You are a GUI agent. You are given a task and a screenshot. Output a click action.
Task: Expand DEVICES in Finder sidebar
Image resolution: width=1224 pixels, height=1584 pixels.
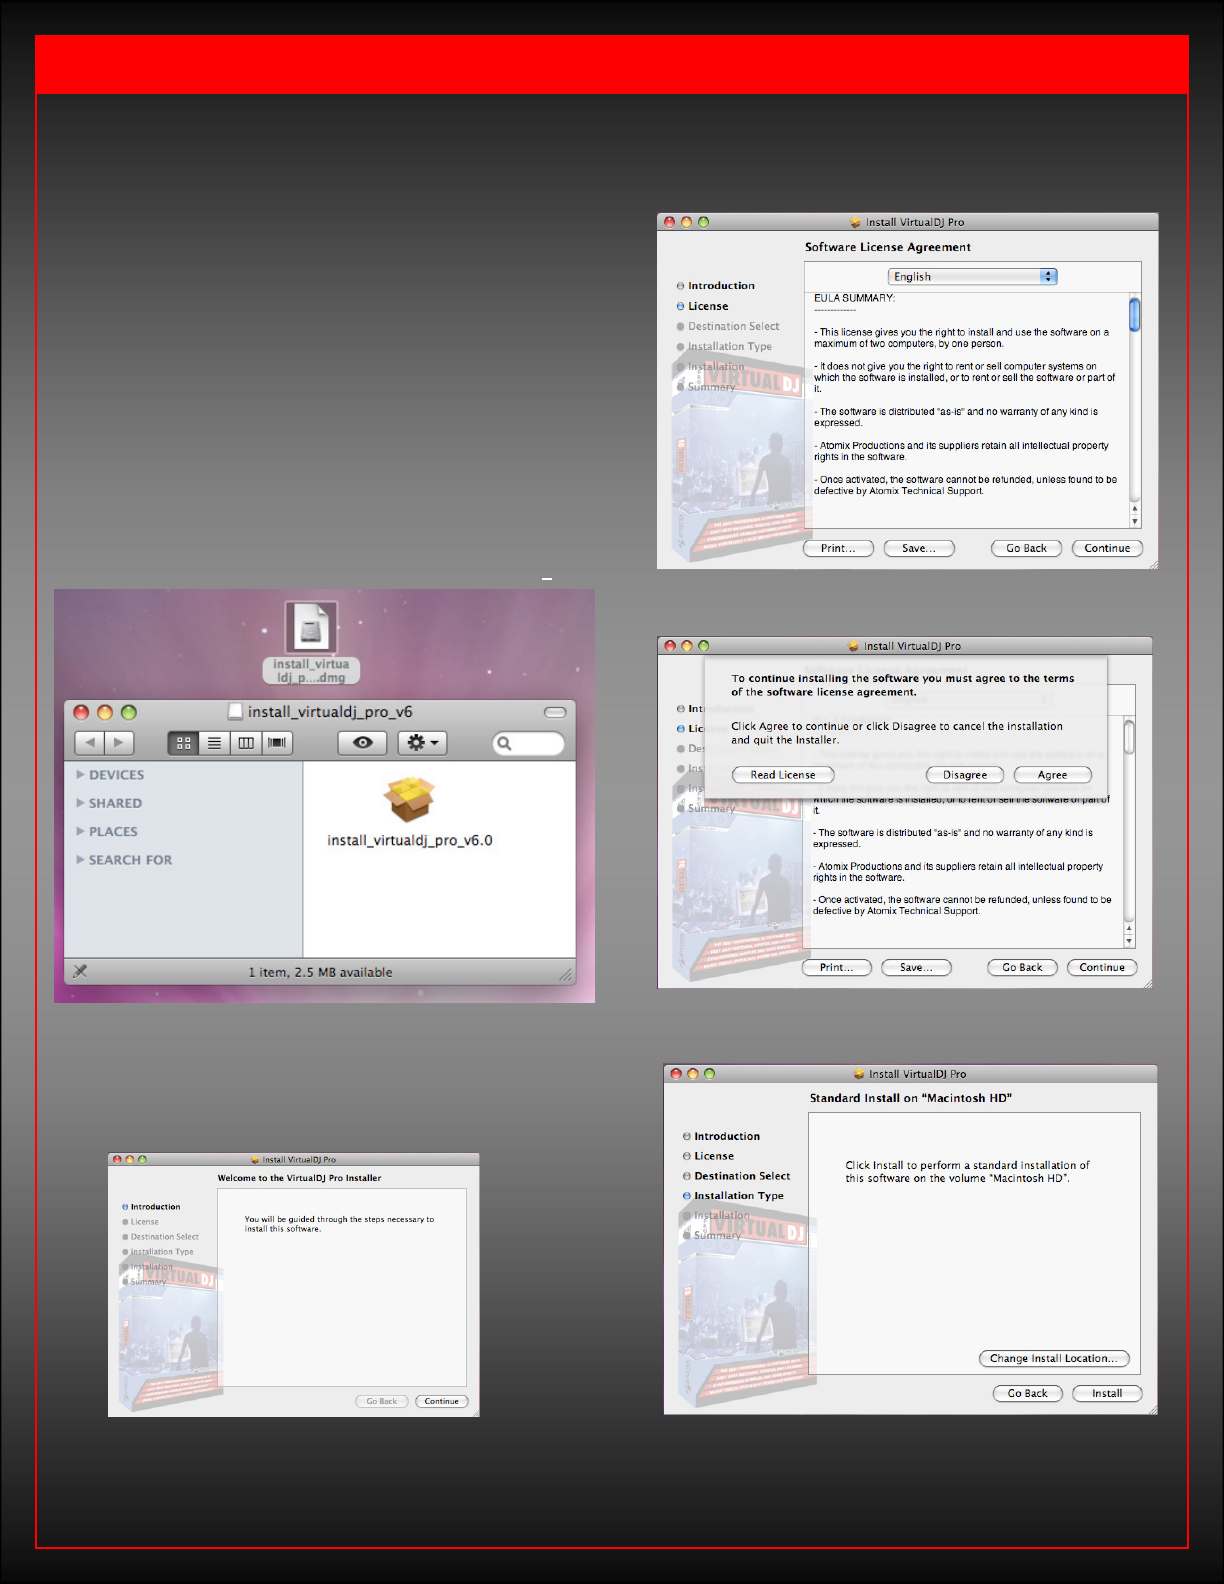point(81,775)
